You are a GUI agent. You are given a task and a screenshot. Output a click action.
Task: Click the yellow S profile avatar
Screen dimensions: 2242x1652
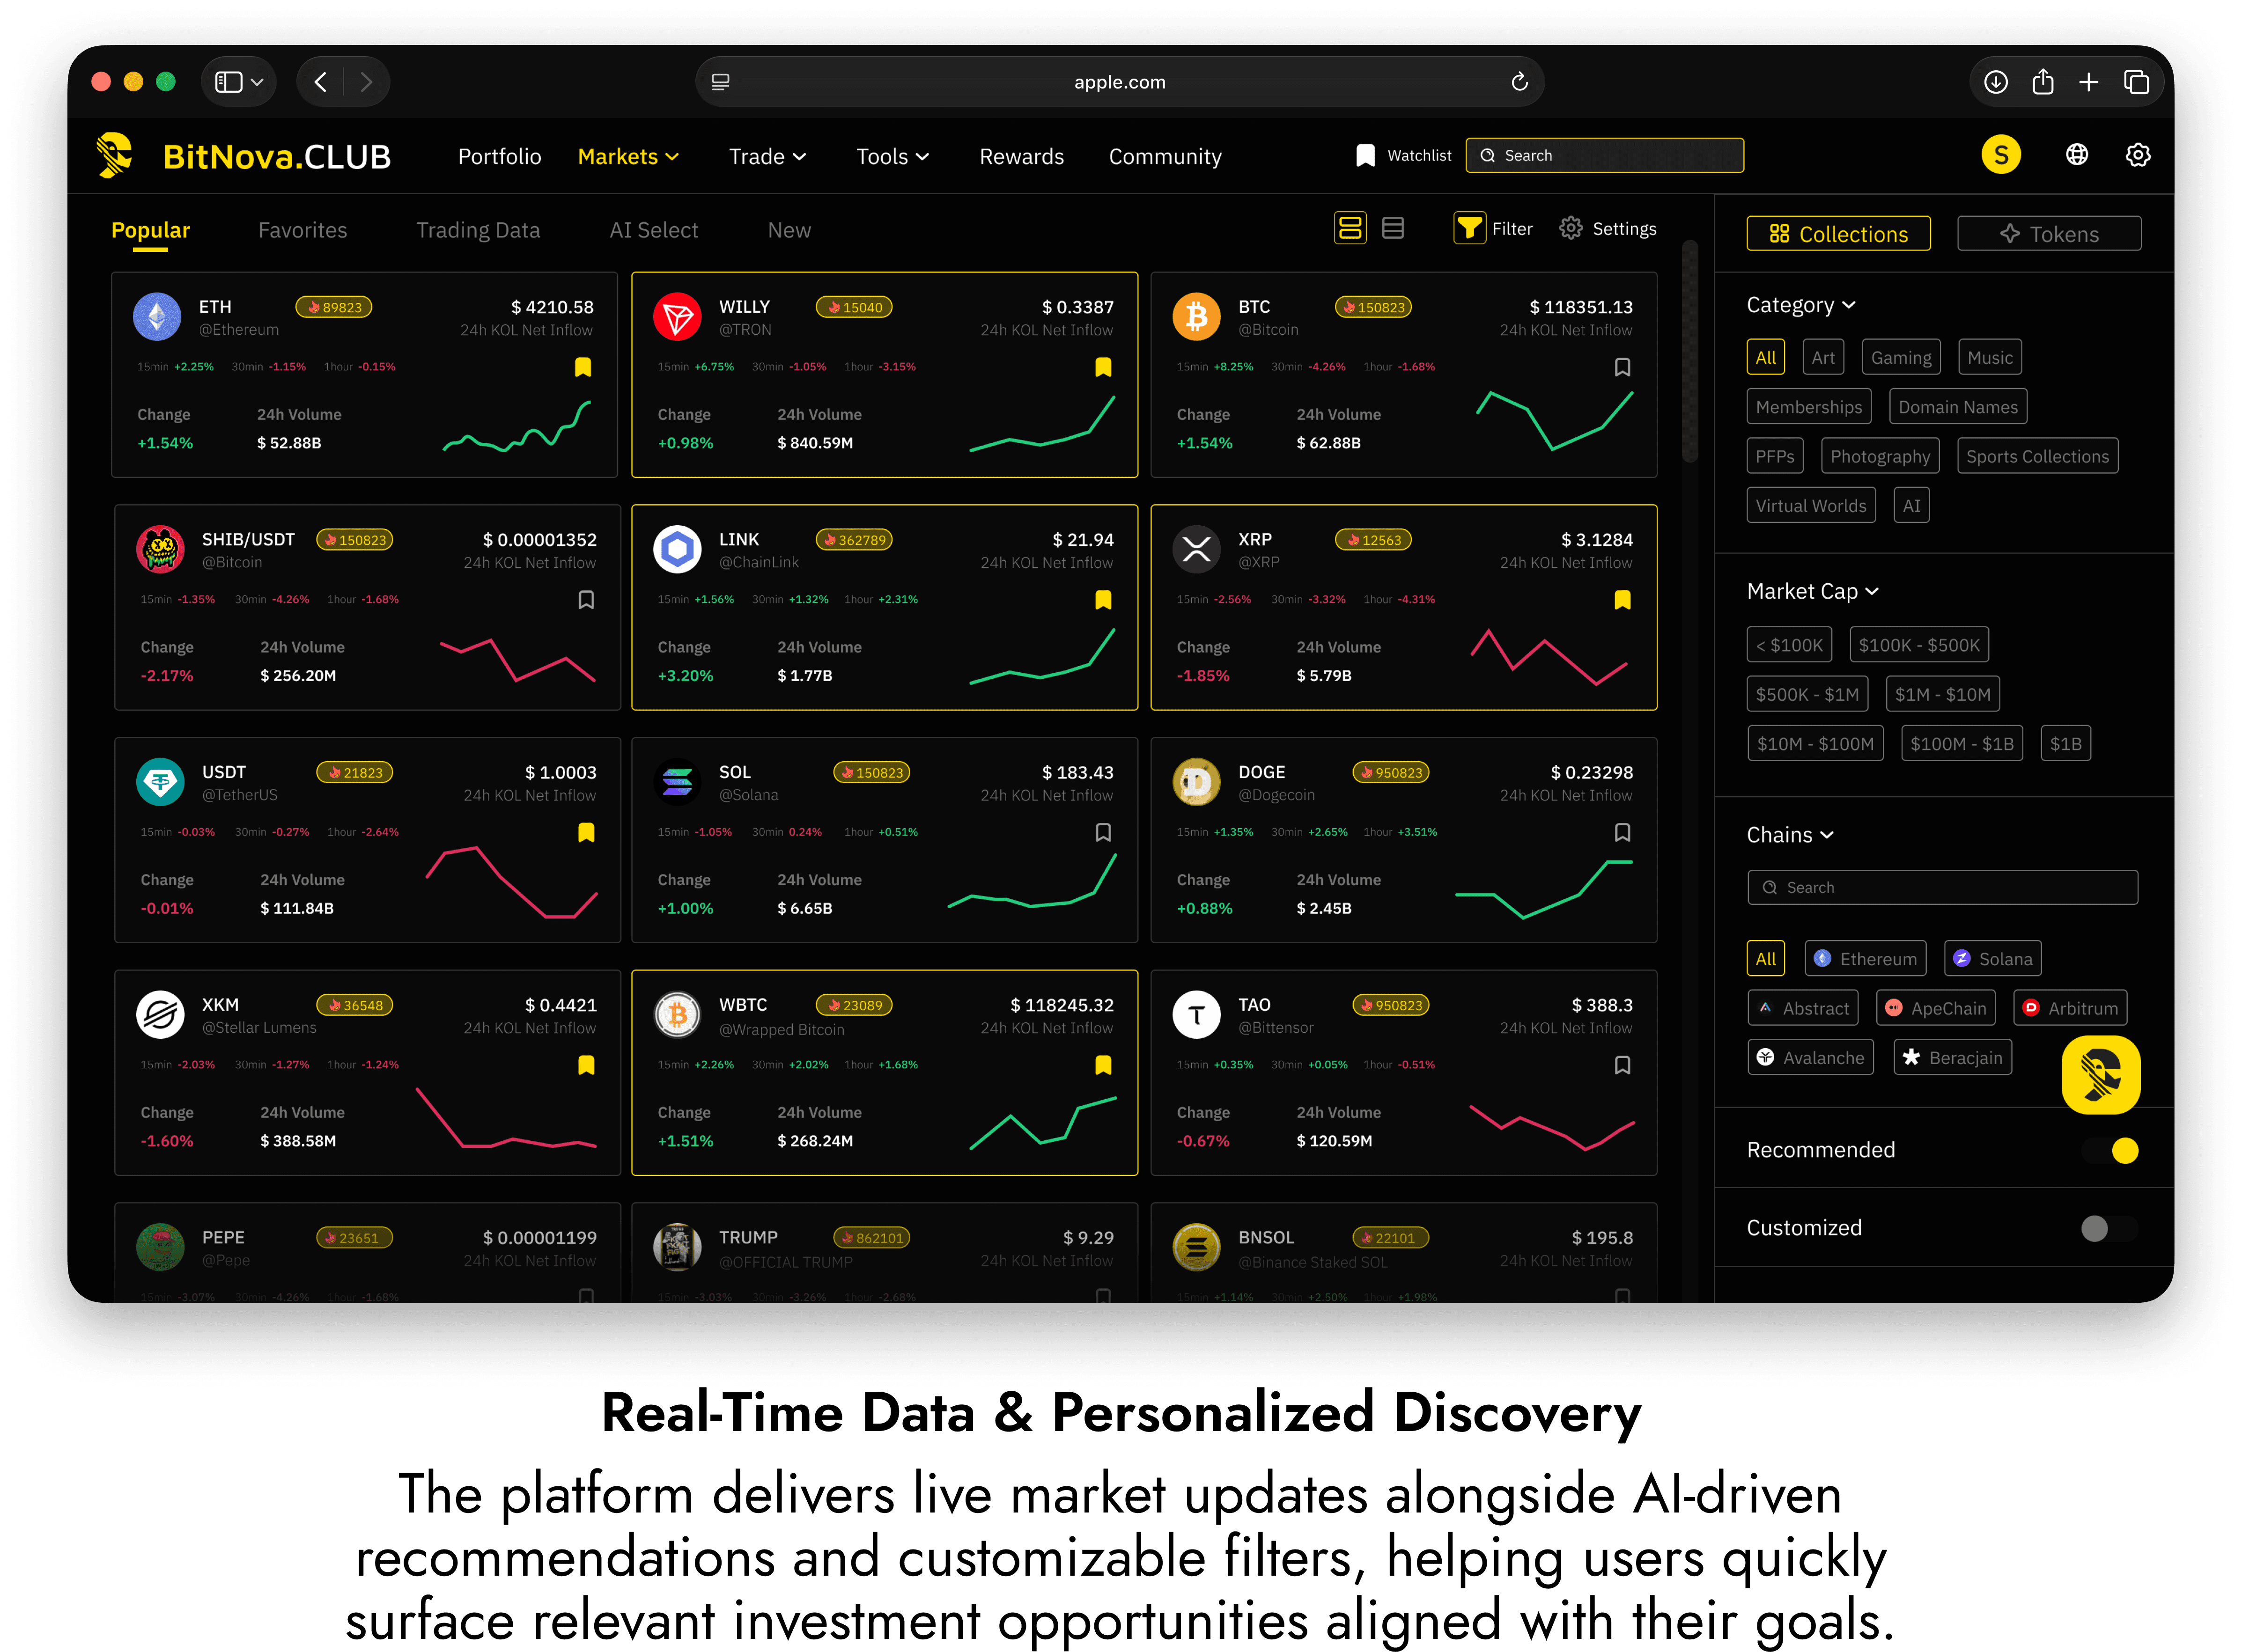(2001, 155)
